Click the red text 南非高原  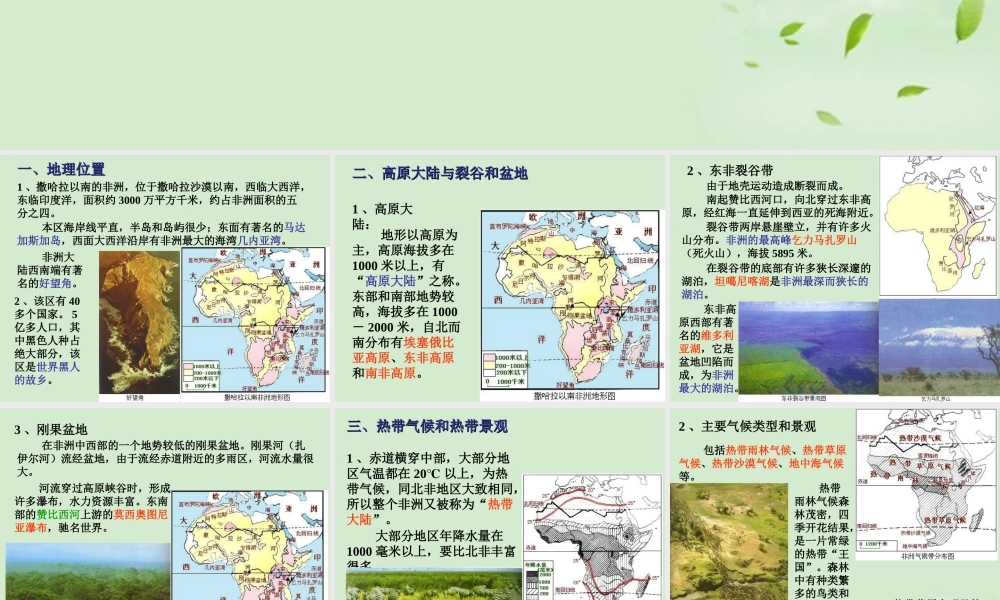(390, 374)
